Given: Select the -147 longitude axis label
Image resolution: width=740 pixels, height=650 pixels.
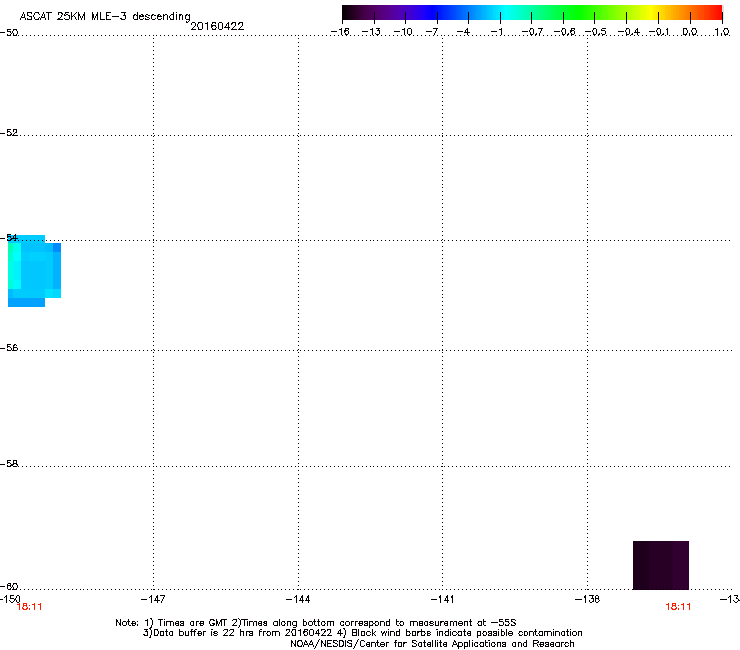Looking at the screenshot, I should pyautogui.click(x=153, y=599).
